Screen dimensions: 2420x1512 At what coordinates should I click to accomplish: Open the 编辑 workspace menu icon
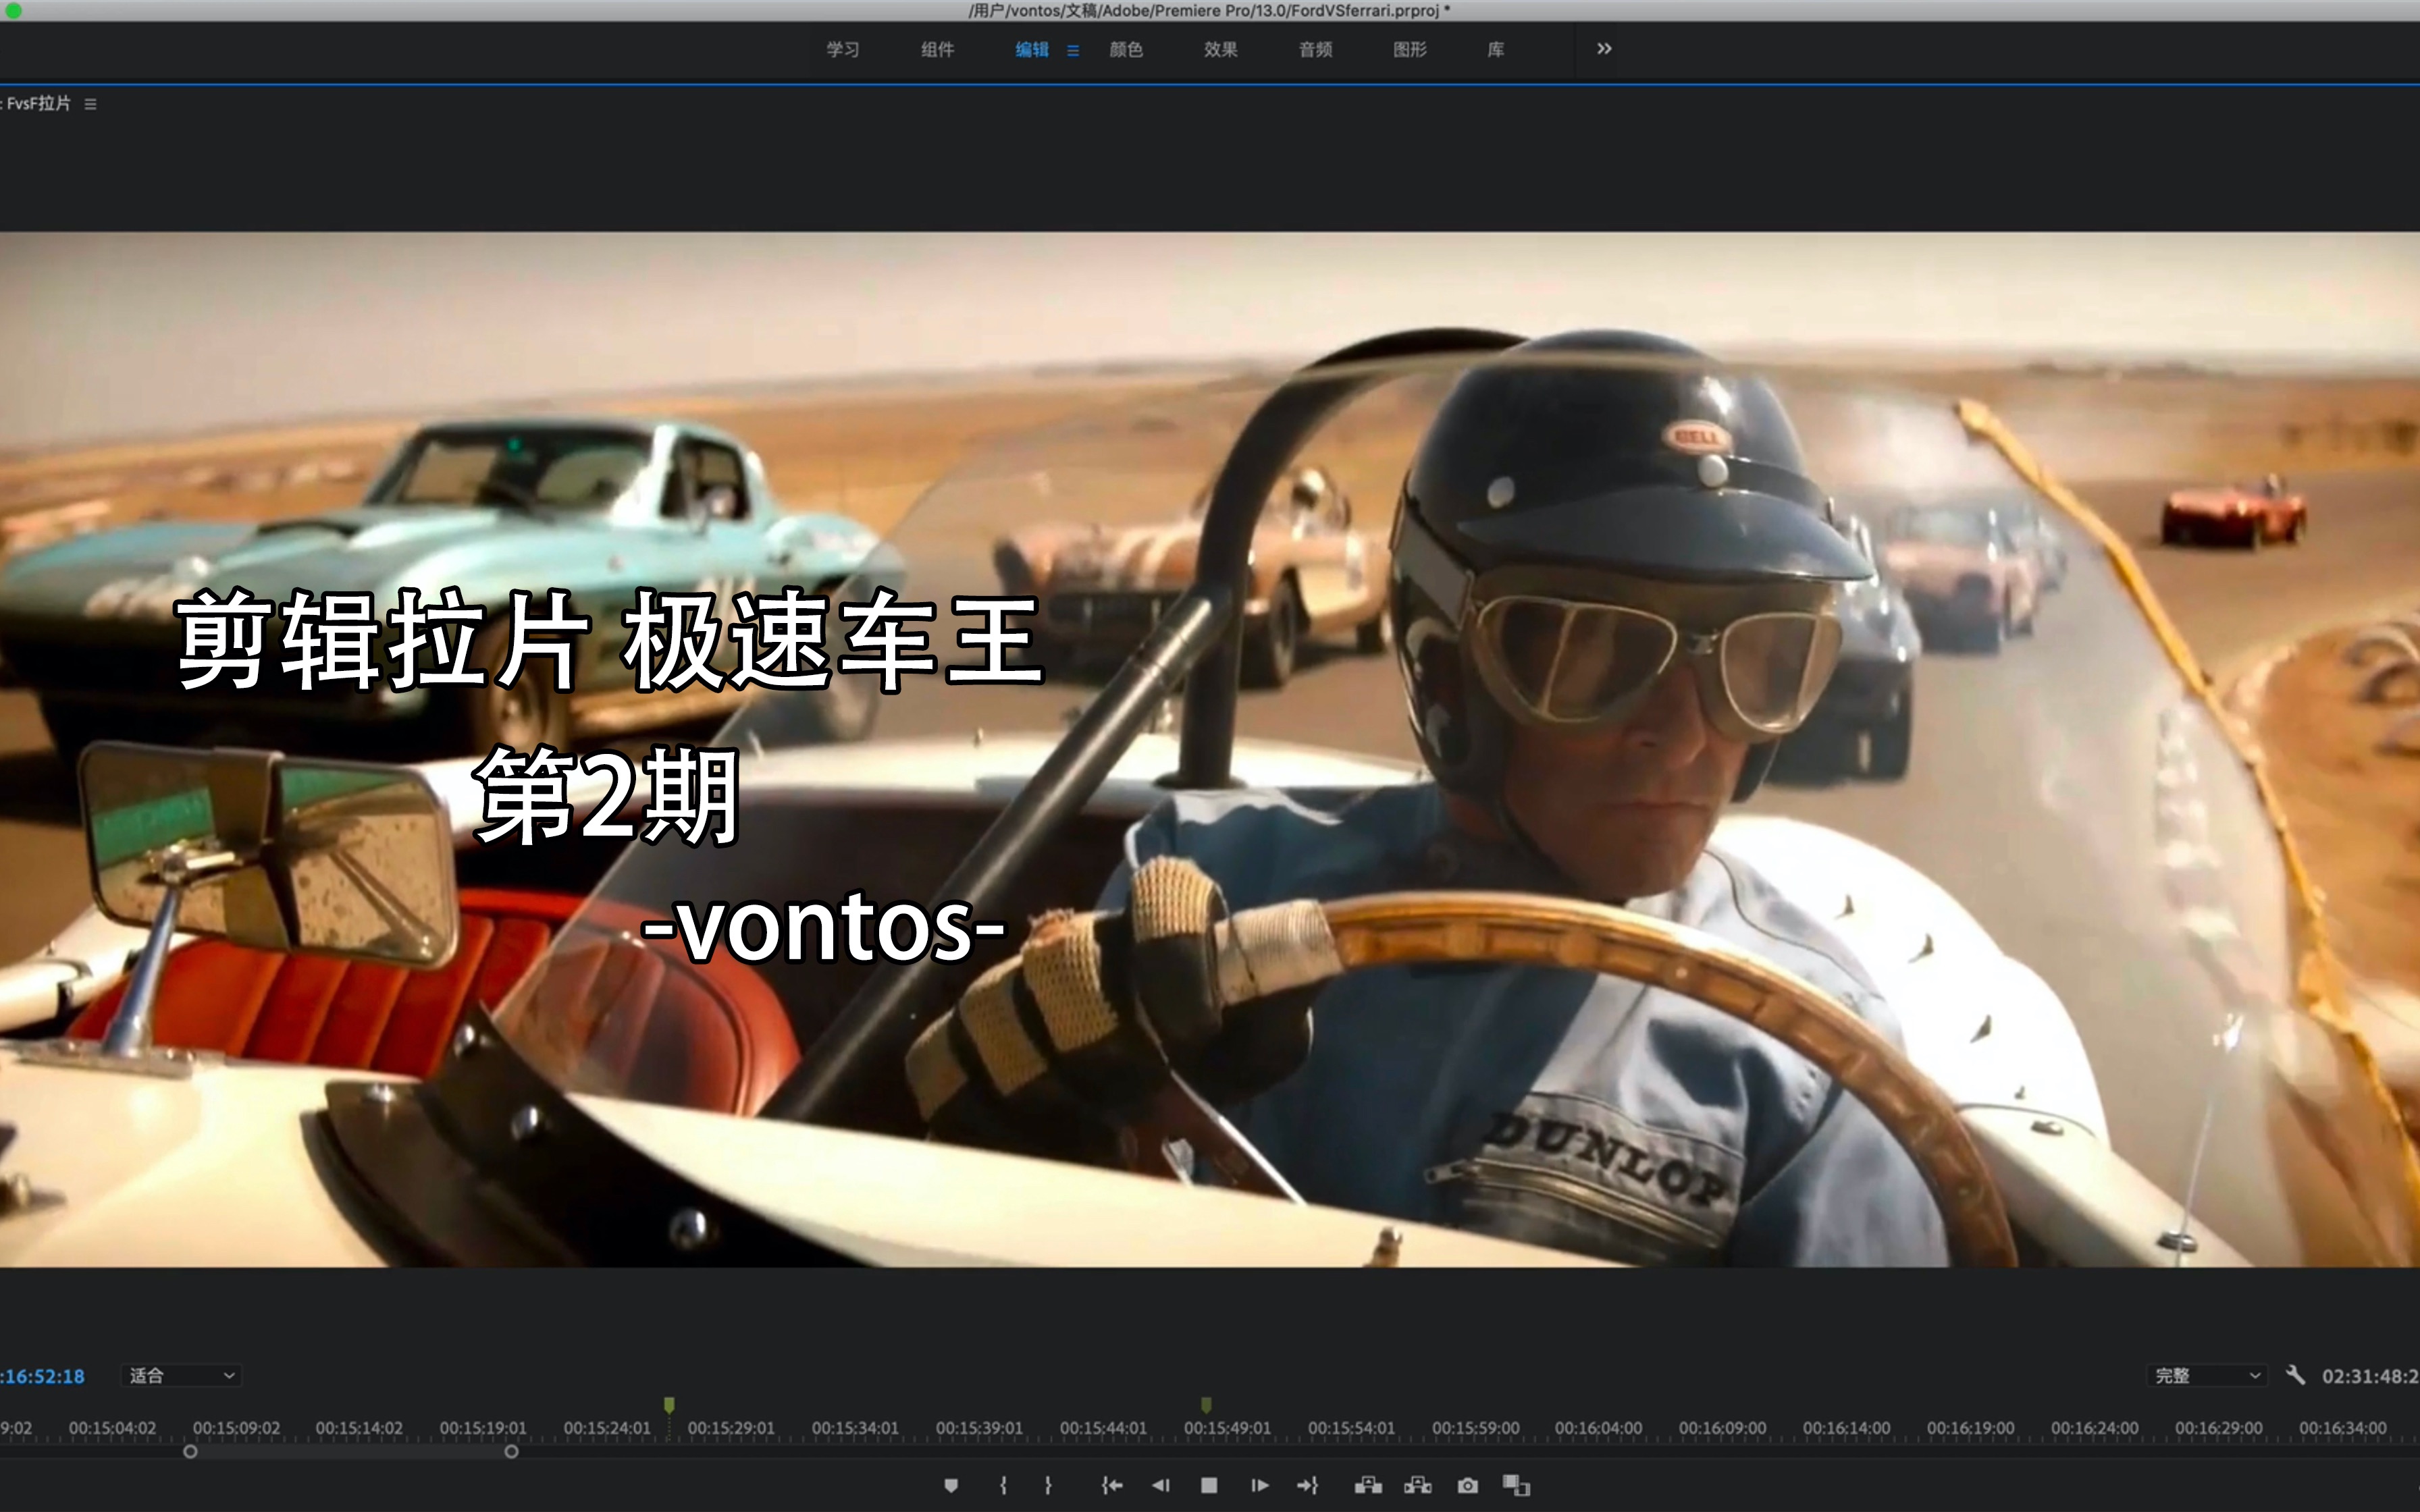[1073, 50]
